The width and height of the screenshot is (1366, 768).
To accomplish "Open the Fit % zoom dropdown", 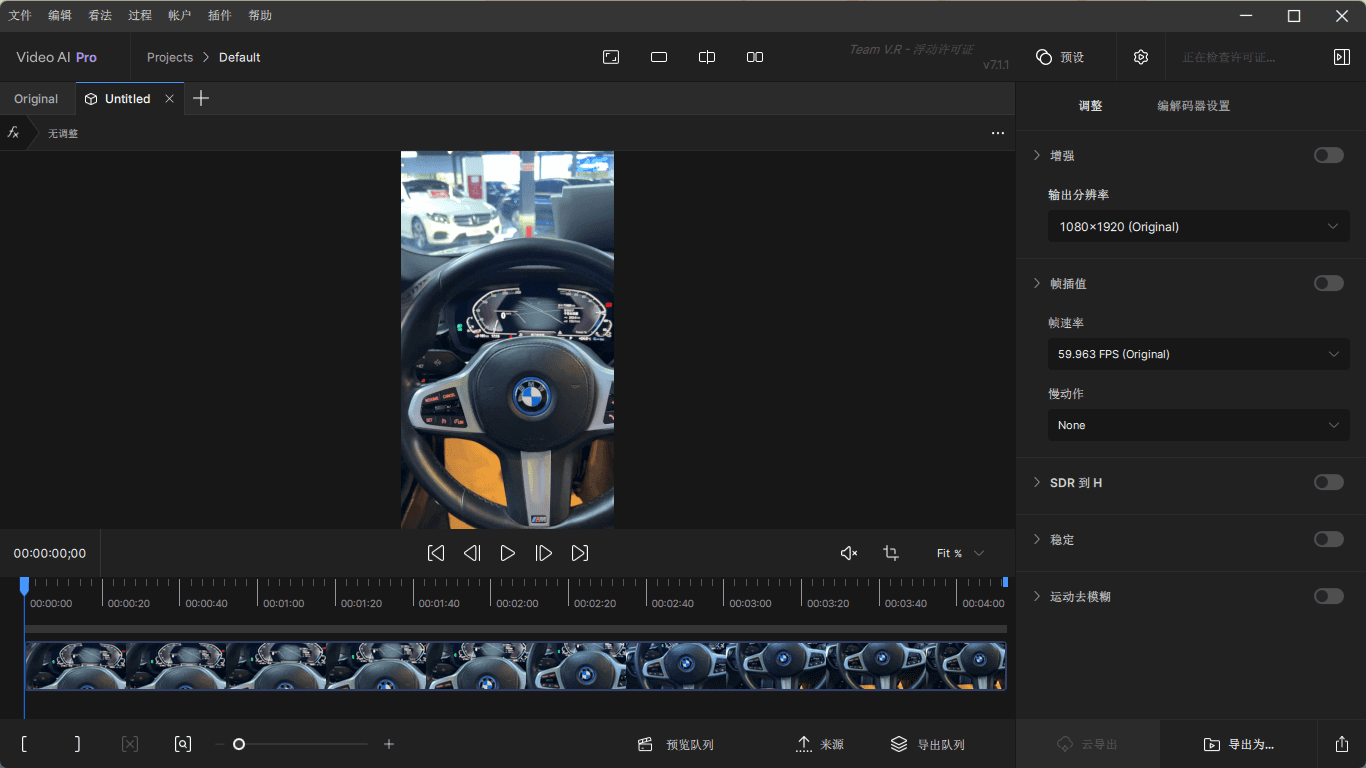I will [958, 552].
